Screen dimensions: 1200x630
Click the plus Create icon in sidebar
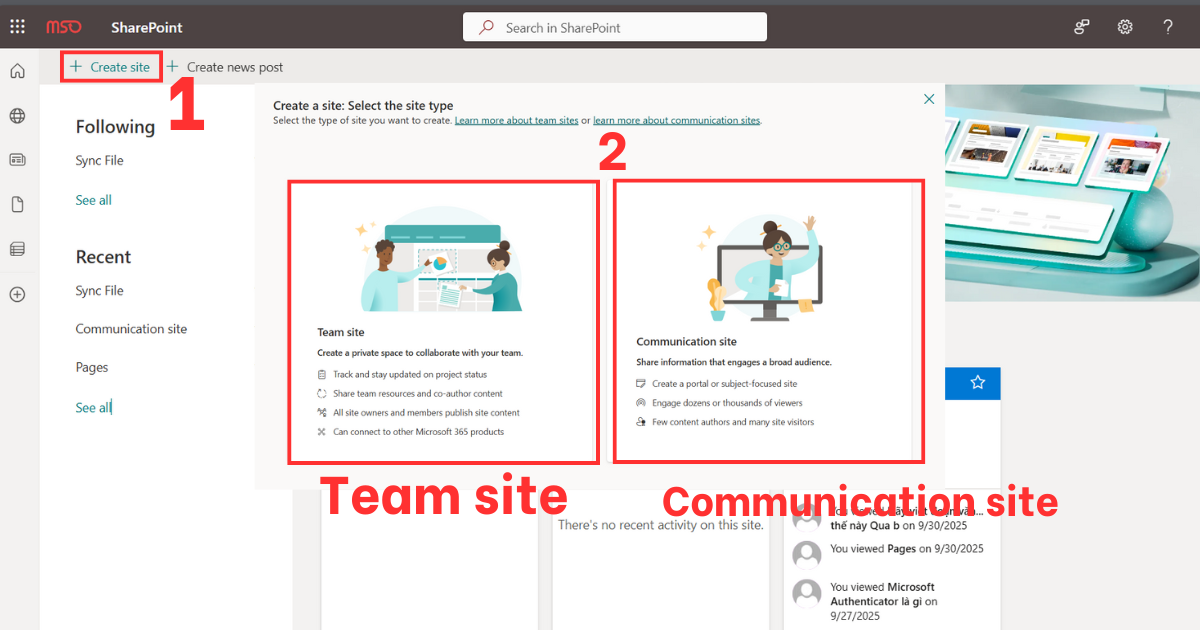pyautogui.click(x=17, y=294)
